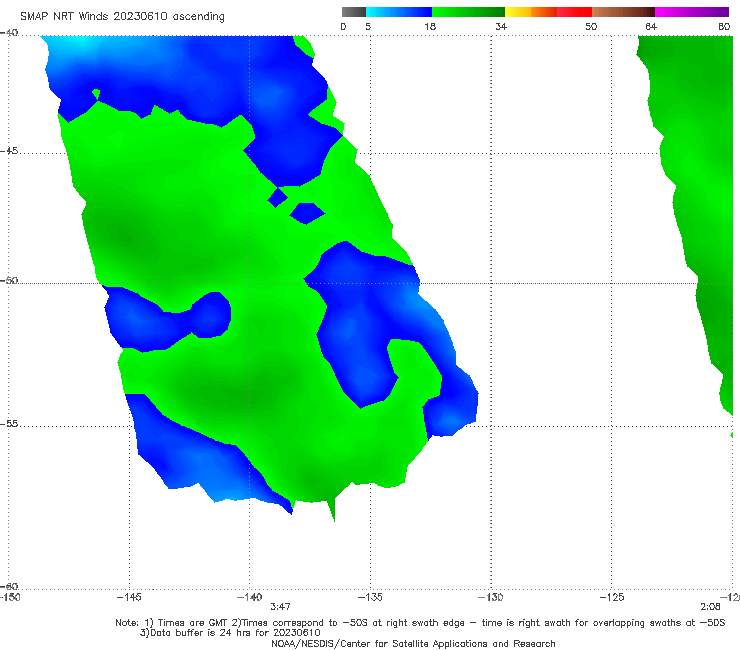The height and width of the screenshot is (650, 740).
Task: Click the magenta 64-80 segment of the color bar
Action: pyautogui.click(x=692, y=12)
